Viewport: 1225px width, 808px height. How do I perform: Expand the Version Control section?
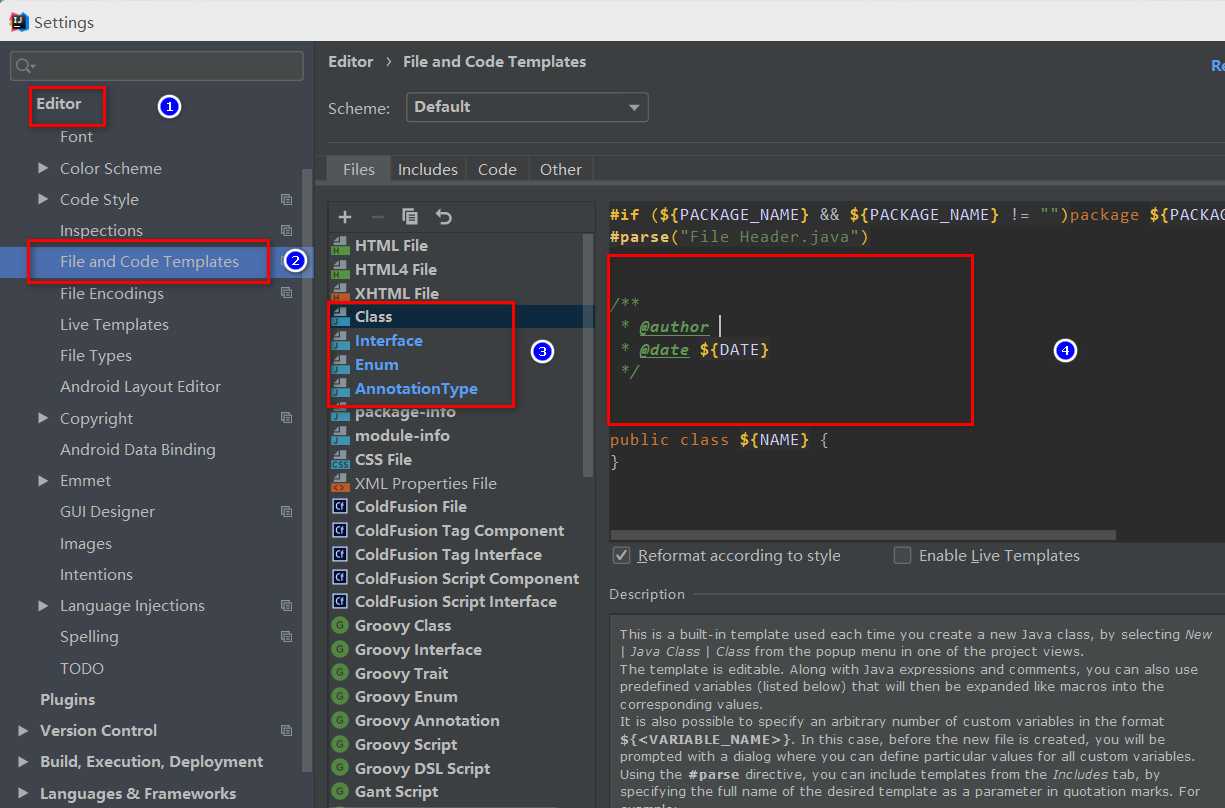point(23,730)
